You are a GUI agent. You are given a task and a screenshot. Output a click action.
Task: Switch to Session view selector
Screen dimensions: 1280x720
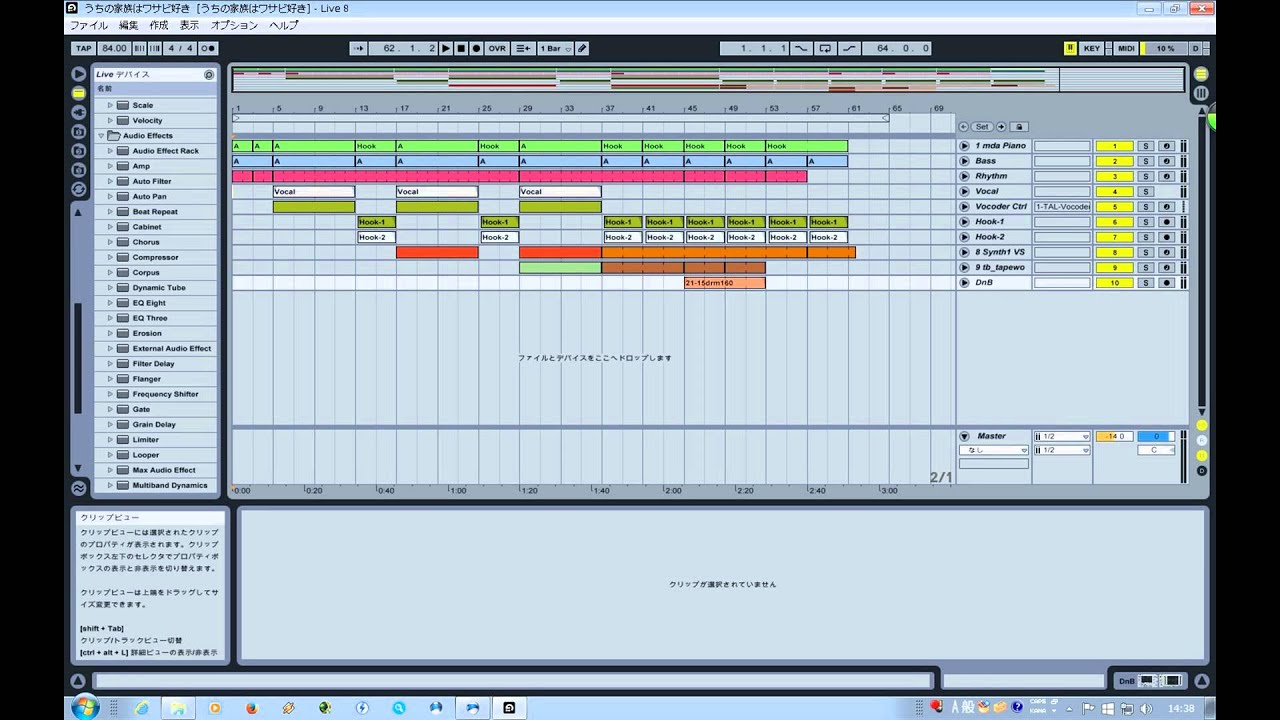pyautogui.click(x=1201, y=93)
